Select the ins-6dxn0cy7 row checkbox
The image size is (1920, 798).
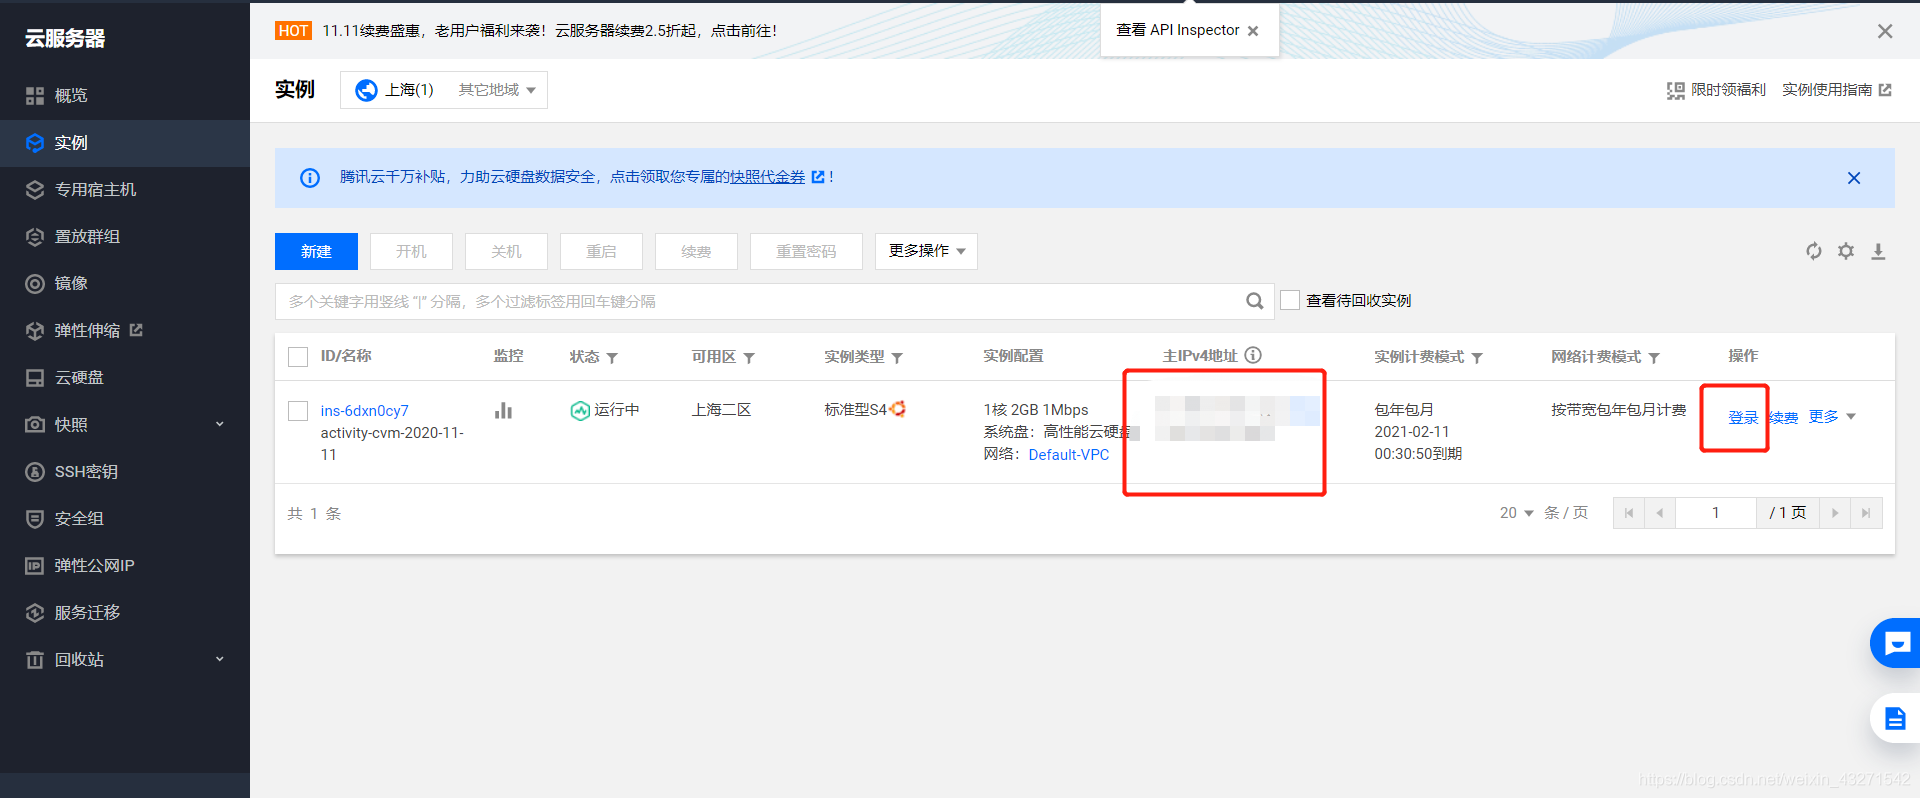click(x=298, y=411)
